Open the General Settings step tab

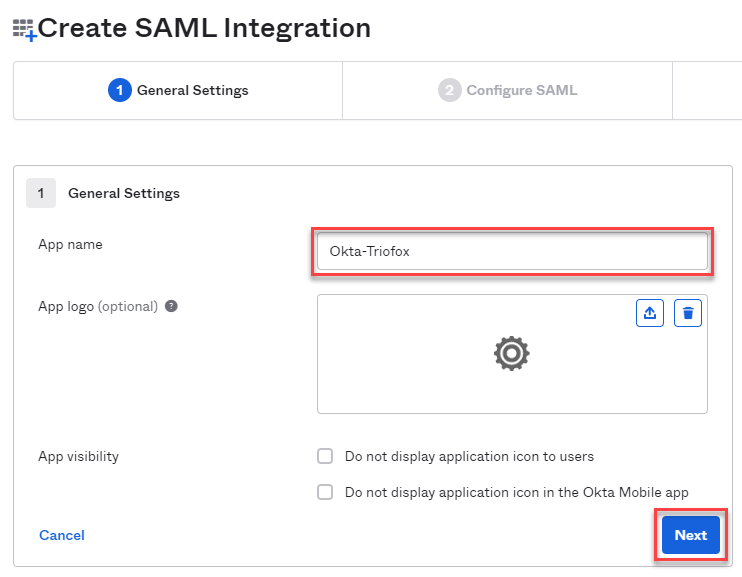[178, 90]
